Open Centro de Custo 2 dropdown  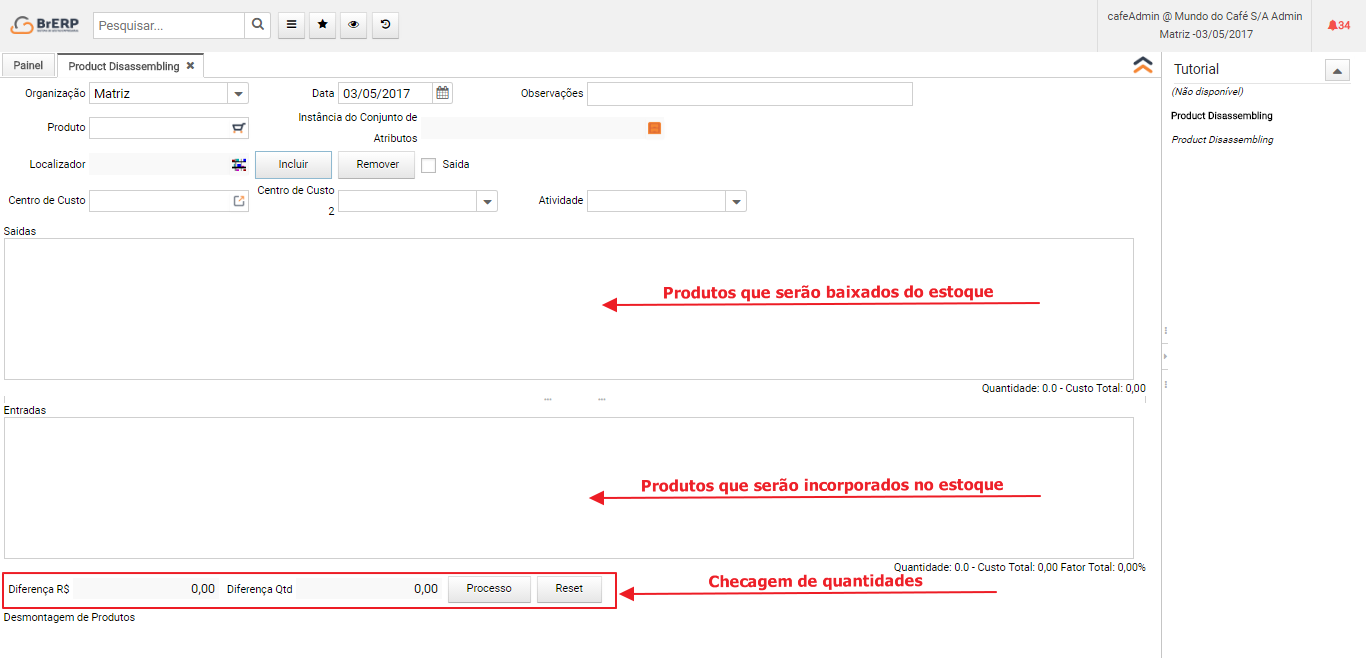point(487,202)
